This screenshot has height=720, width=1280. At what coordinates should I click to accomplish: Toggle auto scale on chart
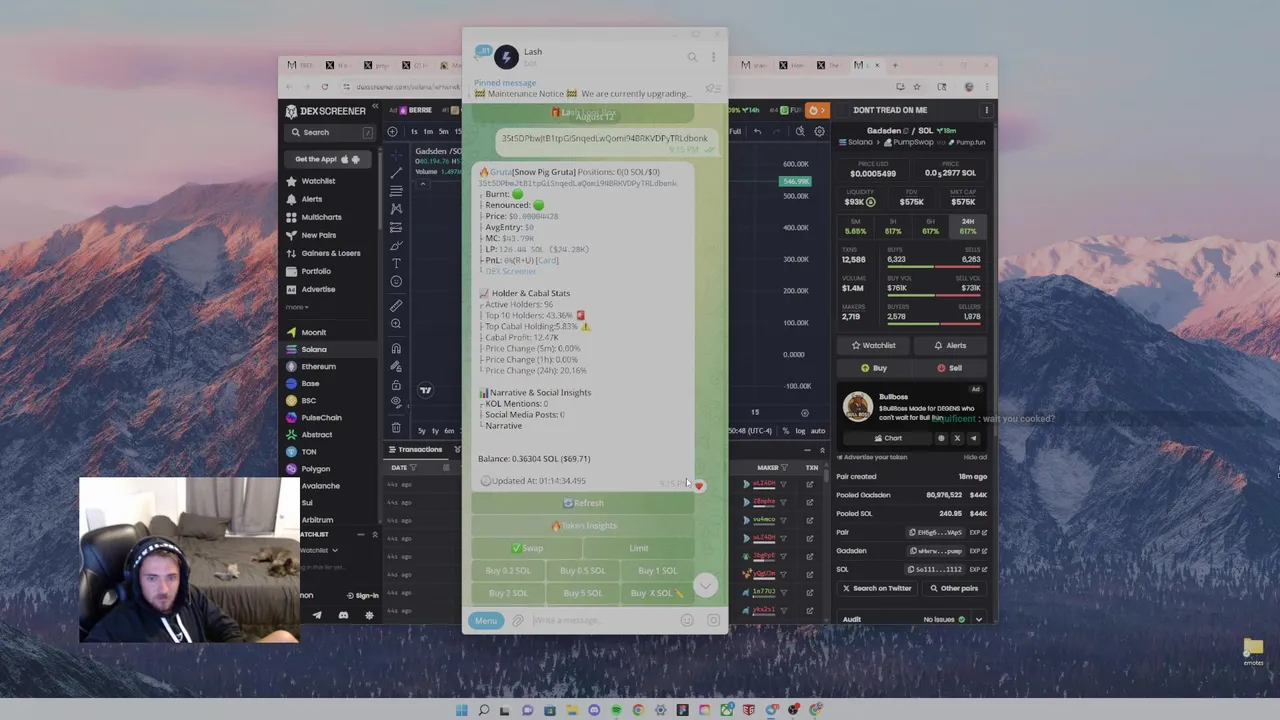817,431
